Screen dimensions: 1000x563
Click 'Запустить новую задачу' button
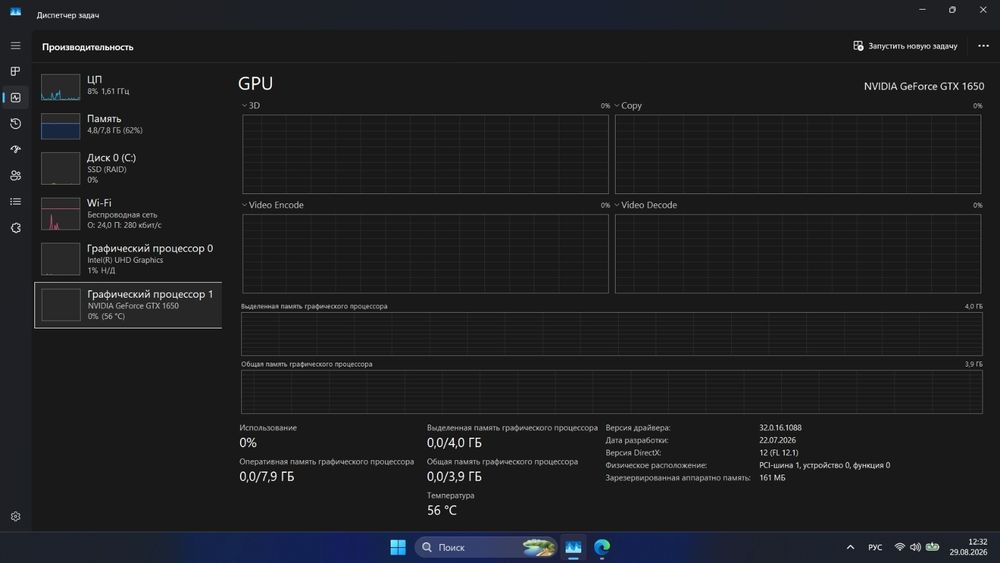pos(905,46)
